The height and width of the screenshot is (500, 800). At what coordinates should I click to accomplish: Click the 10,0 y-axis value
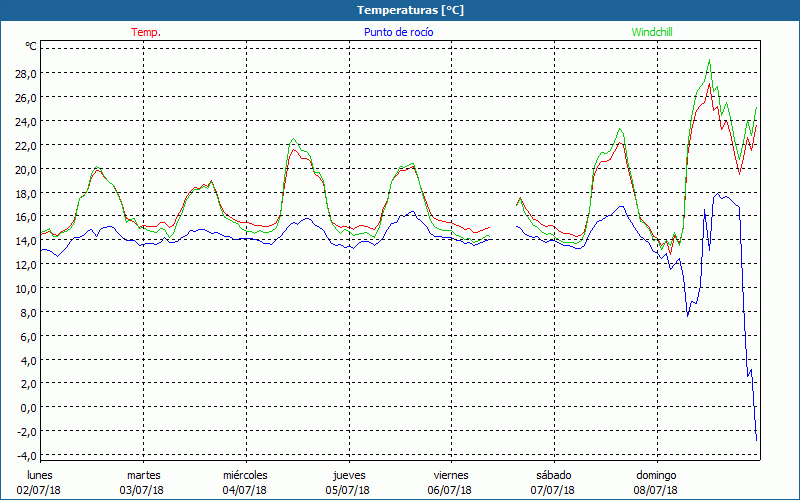[x=26, y=289]
